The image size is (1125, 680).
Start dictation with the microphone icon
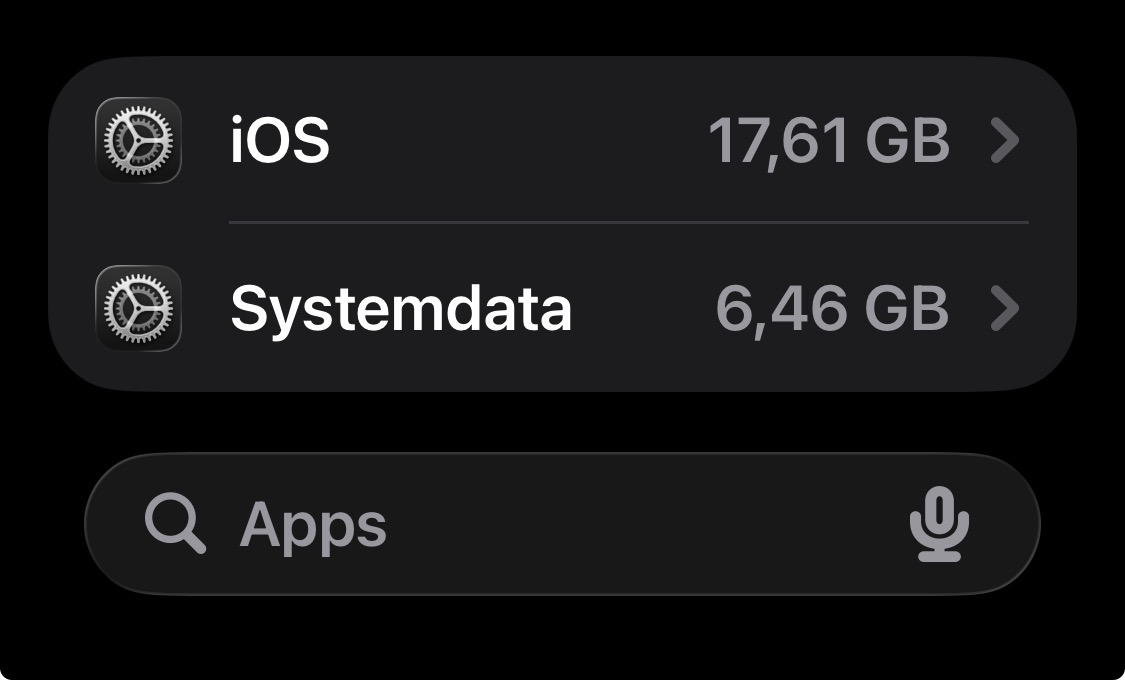939,524
